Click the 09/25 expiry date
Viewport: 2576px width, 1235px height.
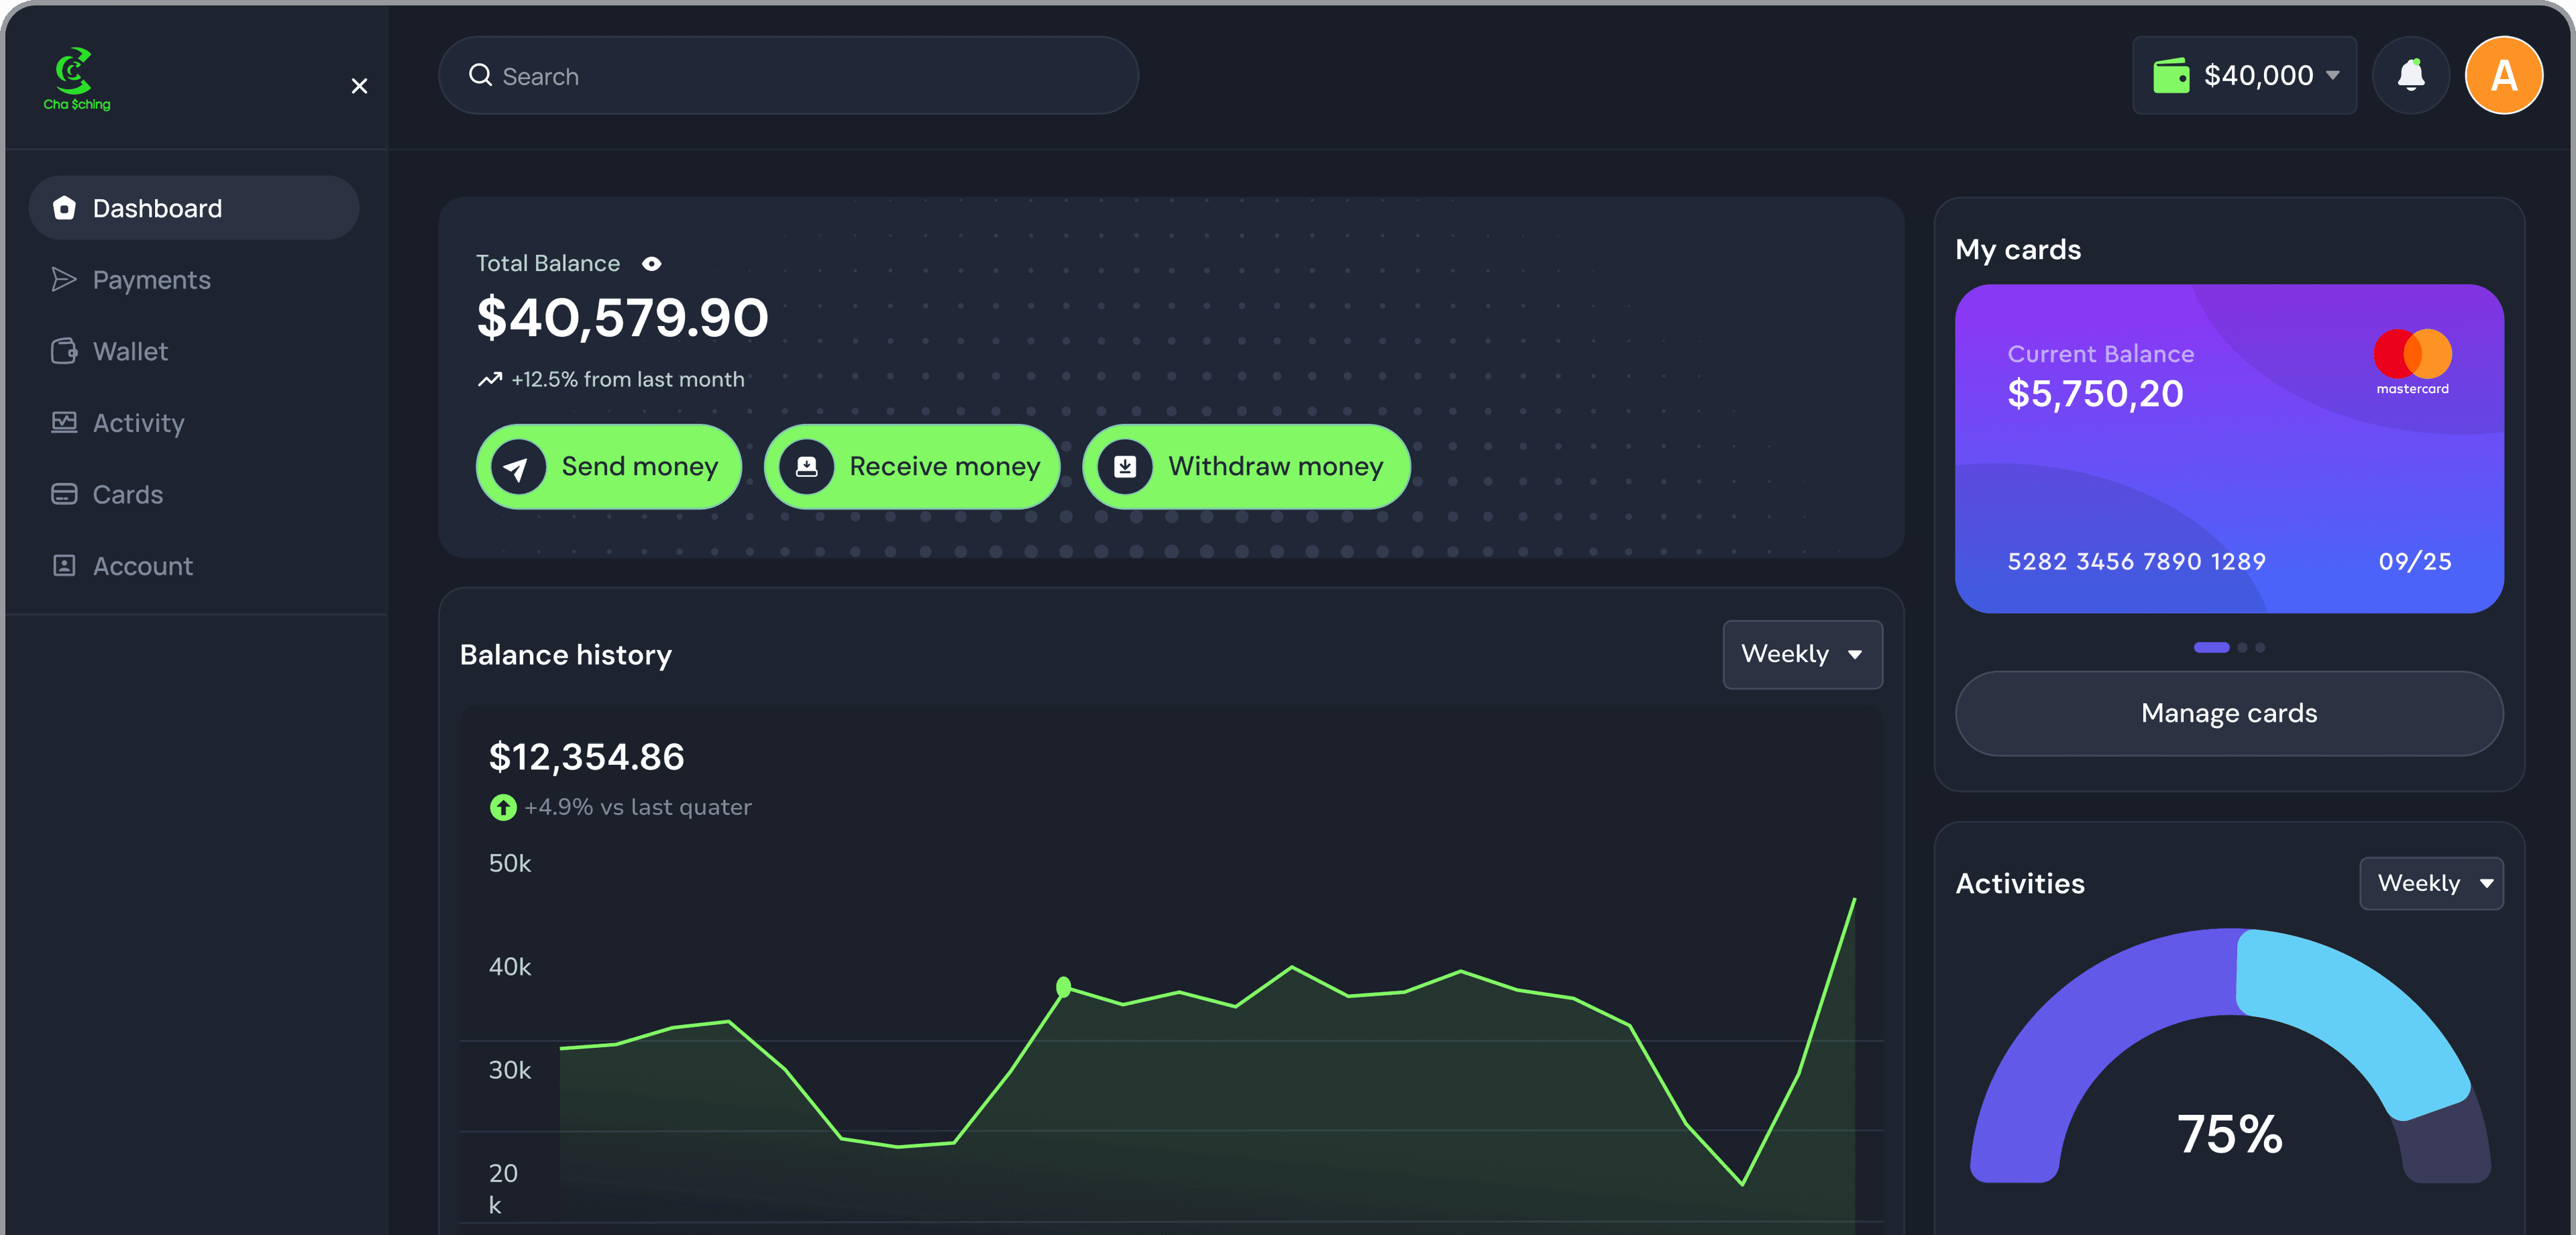[x=2415, y=562]
